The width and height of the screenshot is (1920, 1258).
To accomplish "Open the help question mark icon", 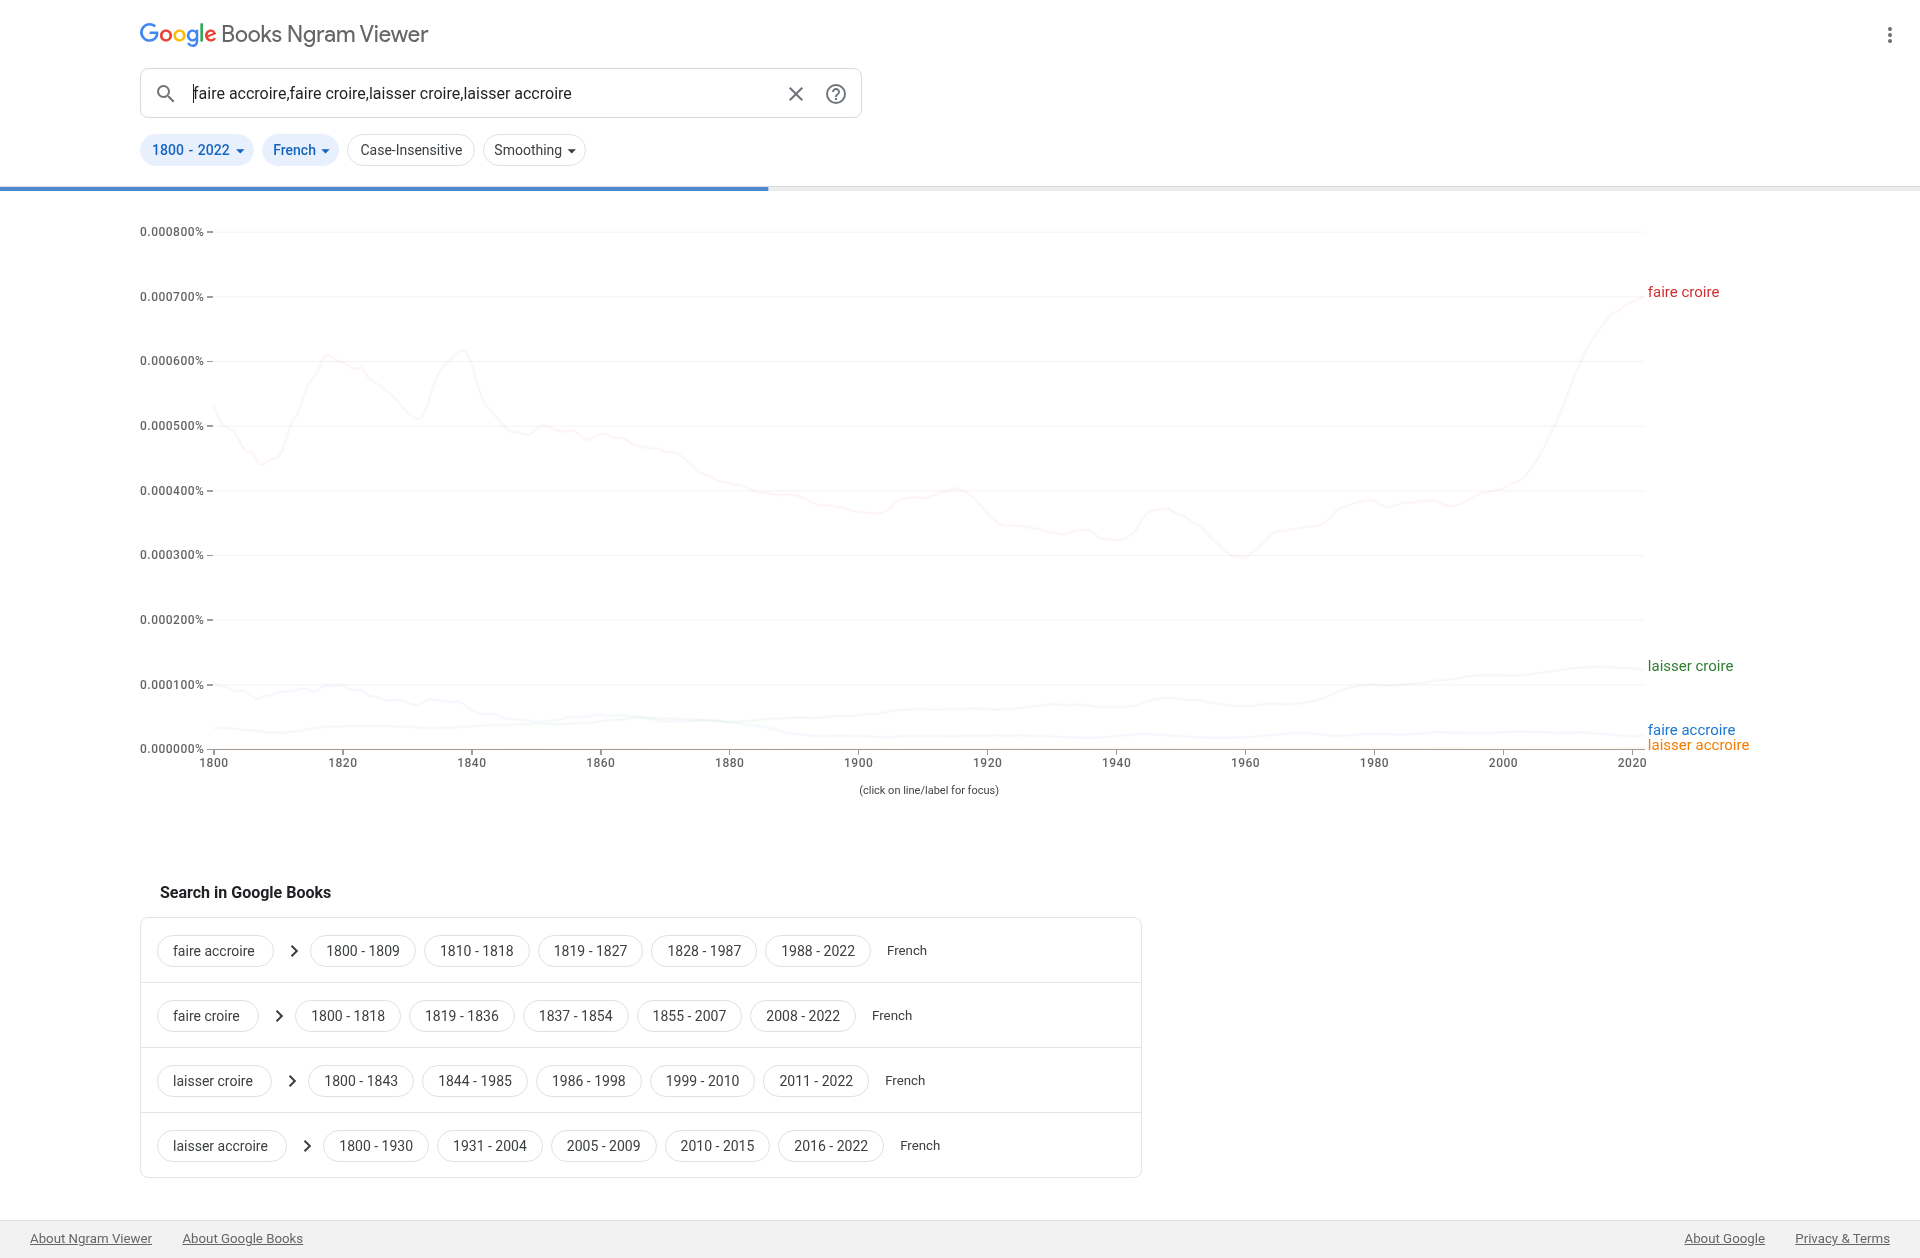I will [x=836, y=94].
